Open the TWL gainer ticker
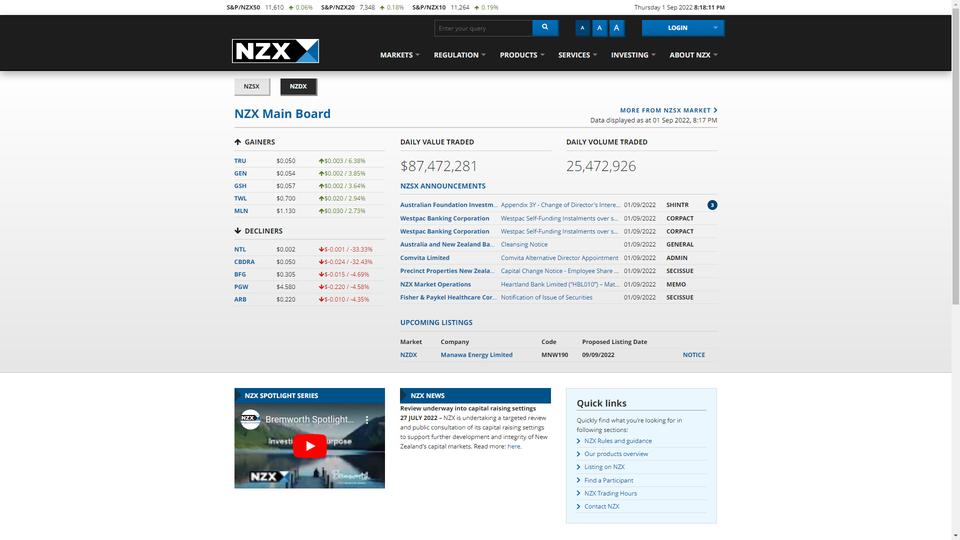This screenshot has height=540, width=960. tap(240, 198)
